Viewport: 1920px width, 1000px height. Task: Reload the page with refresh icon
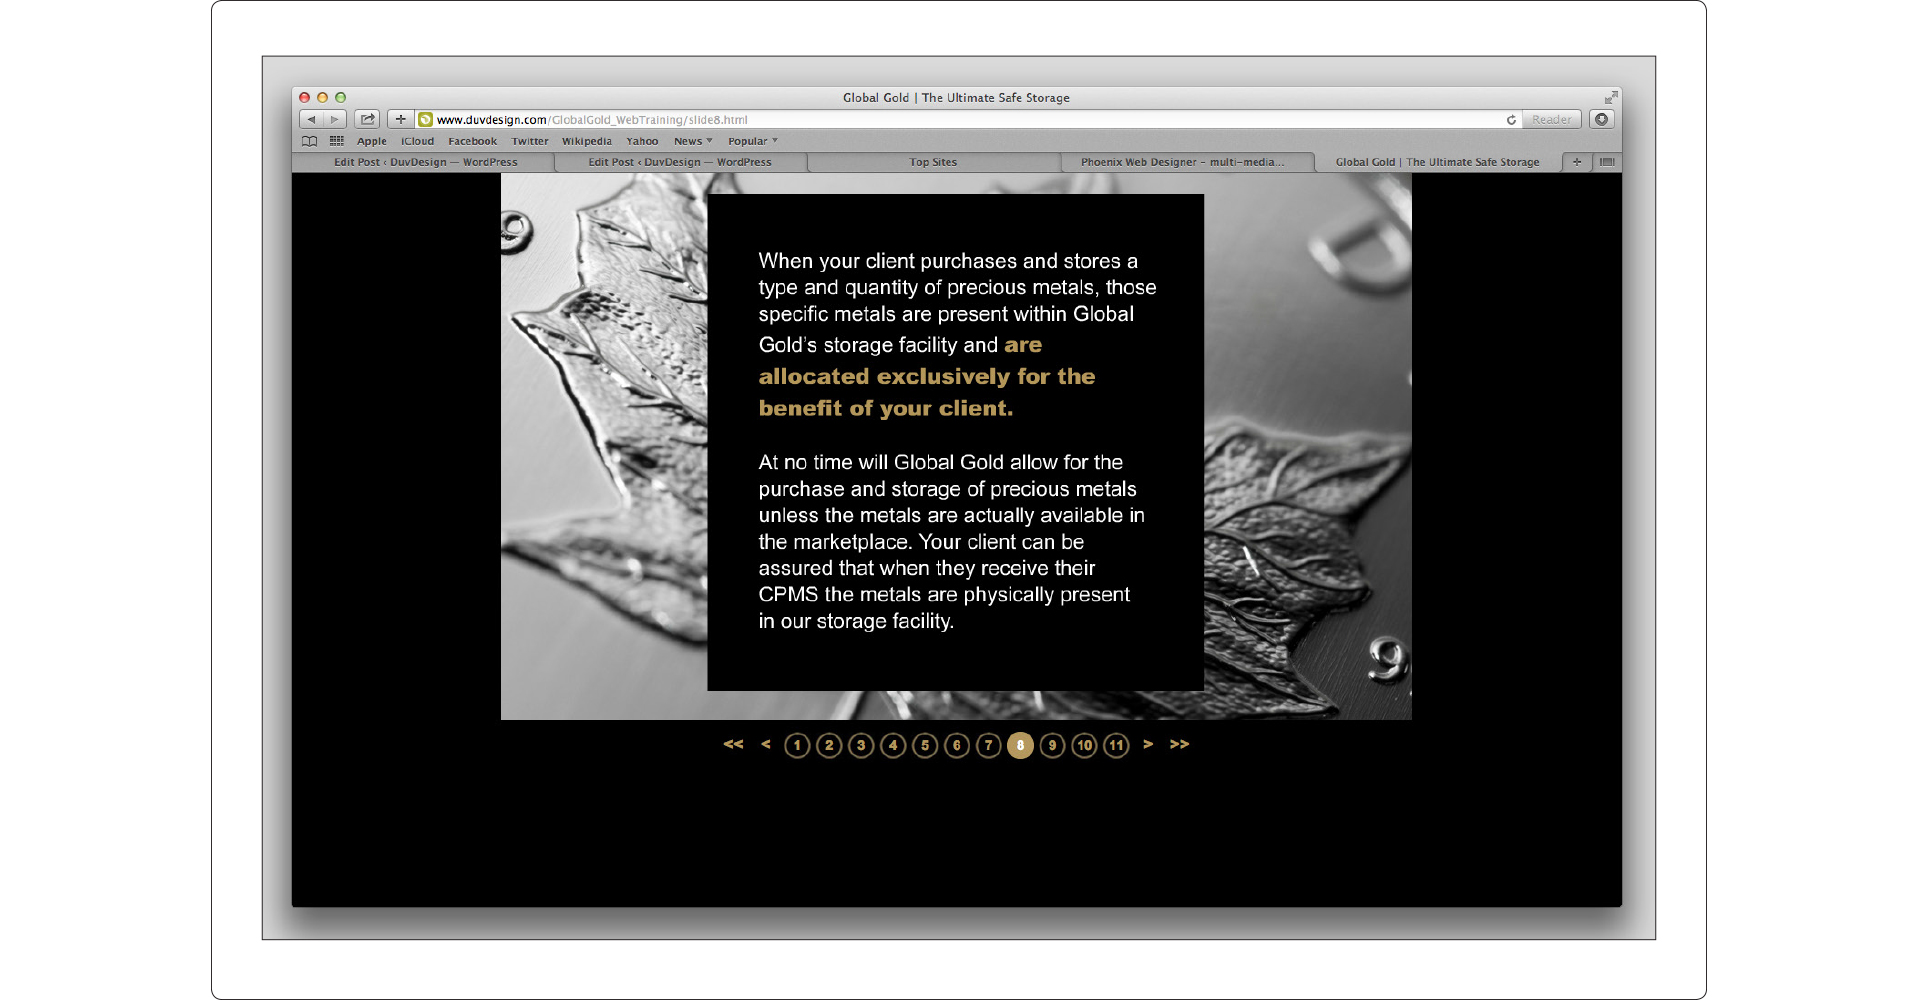click(1511, 120)
